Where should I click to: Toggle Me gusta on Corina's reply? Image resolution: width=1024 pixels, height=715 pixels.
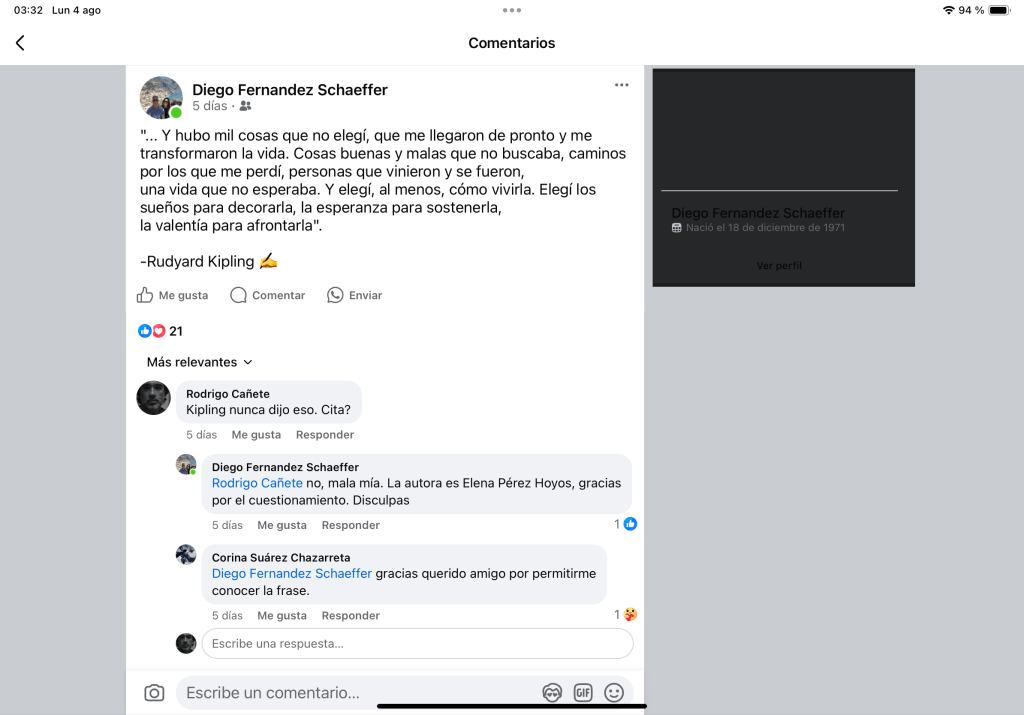[282, 616]
